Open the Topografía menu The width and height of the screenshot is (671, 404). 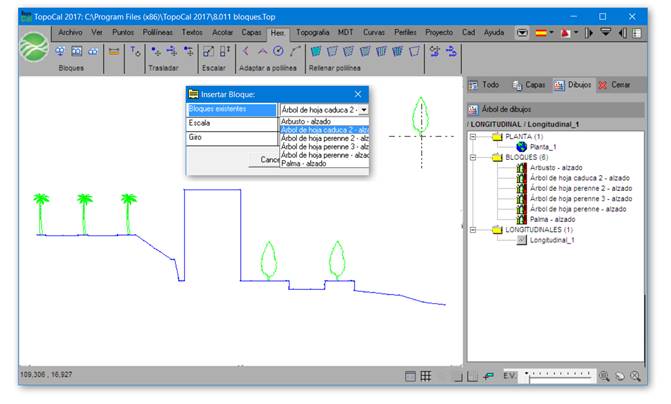(312, 33)
